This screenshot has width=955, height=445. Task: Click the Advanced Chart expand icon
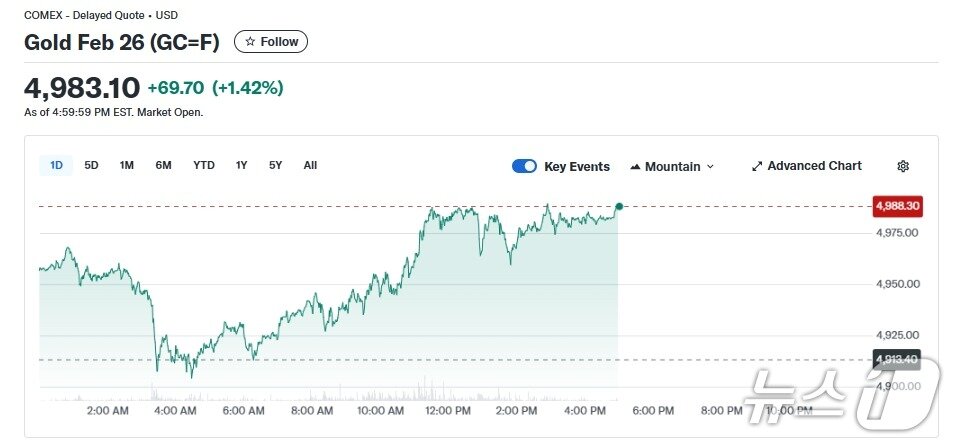click(757, 166)
